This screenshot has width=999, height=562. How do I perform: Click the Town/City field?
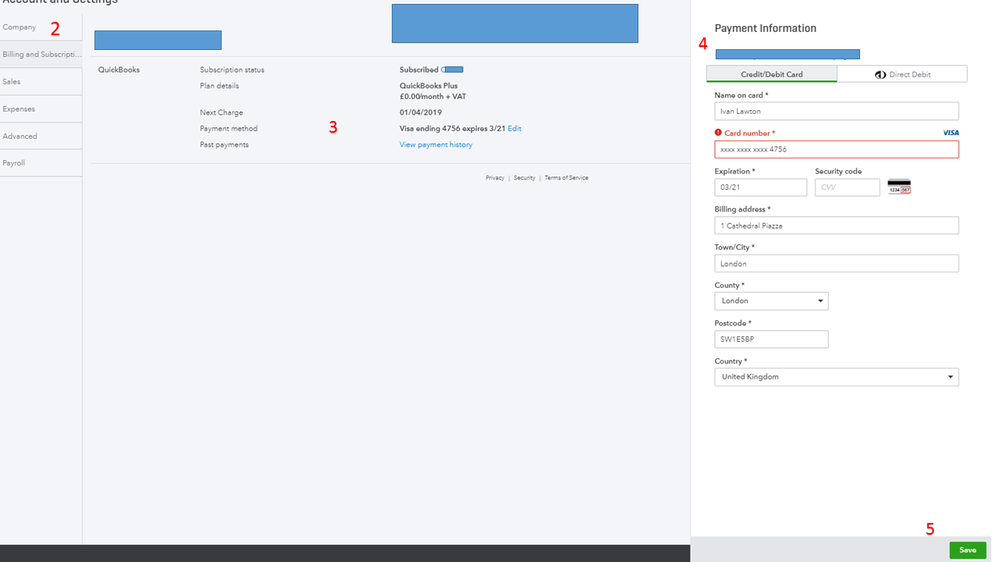click(836, 263)
